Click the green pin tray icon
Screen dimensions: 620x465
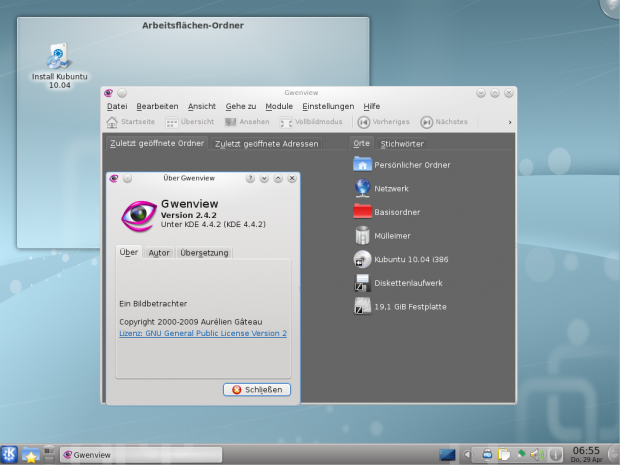[x=520, y=455]
